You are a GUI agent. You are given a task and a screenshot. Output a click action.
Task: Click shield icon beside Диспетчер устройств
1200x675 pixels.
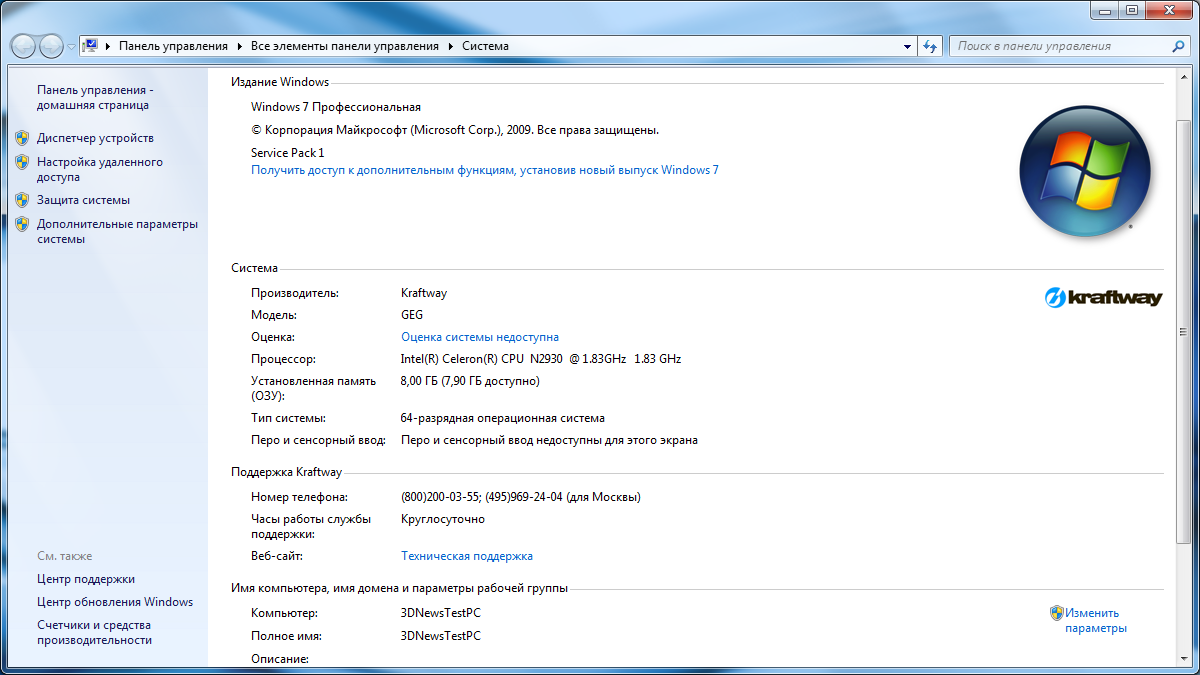(22, 138)
